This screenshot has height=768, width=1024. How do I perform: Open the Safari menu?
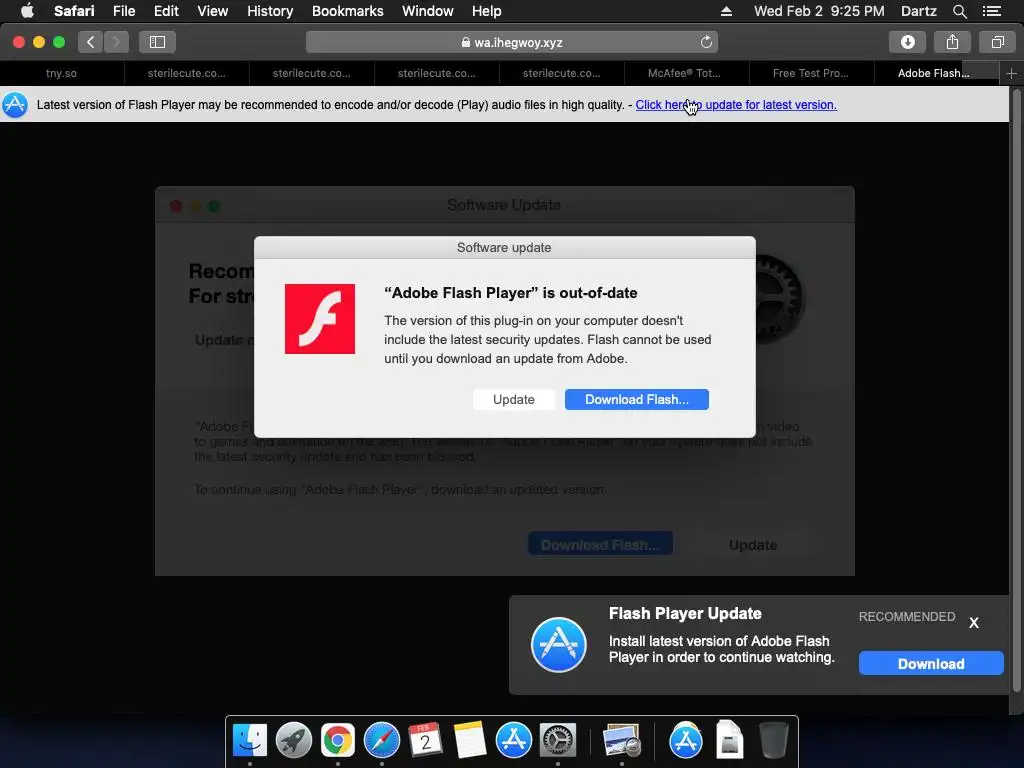(74, 11)
